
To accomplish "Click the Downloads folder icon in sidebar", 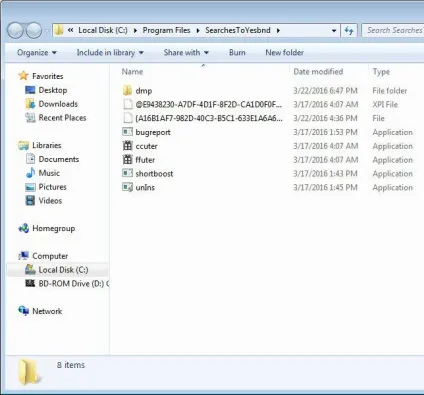I will point(30,104).
